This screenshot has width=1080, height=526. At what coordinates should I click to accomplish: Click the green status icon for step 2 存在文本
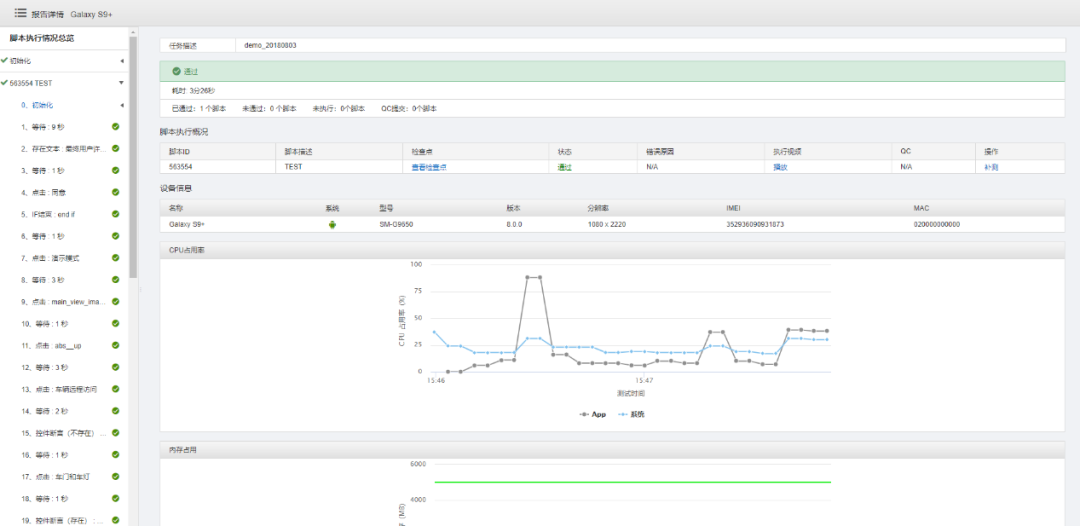116,149
